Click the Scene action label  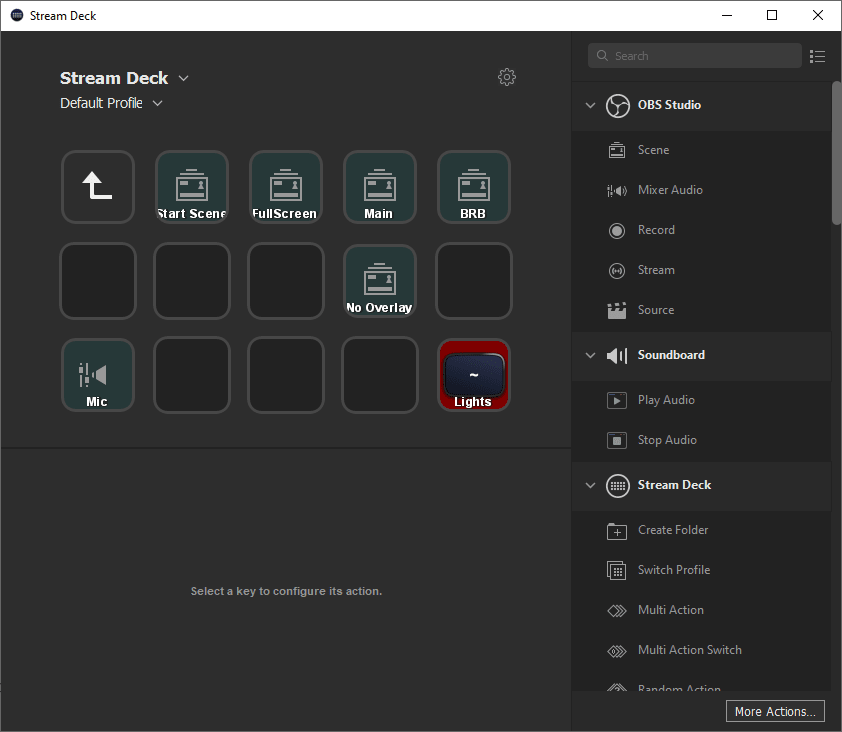653,150
